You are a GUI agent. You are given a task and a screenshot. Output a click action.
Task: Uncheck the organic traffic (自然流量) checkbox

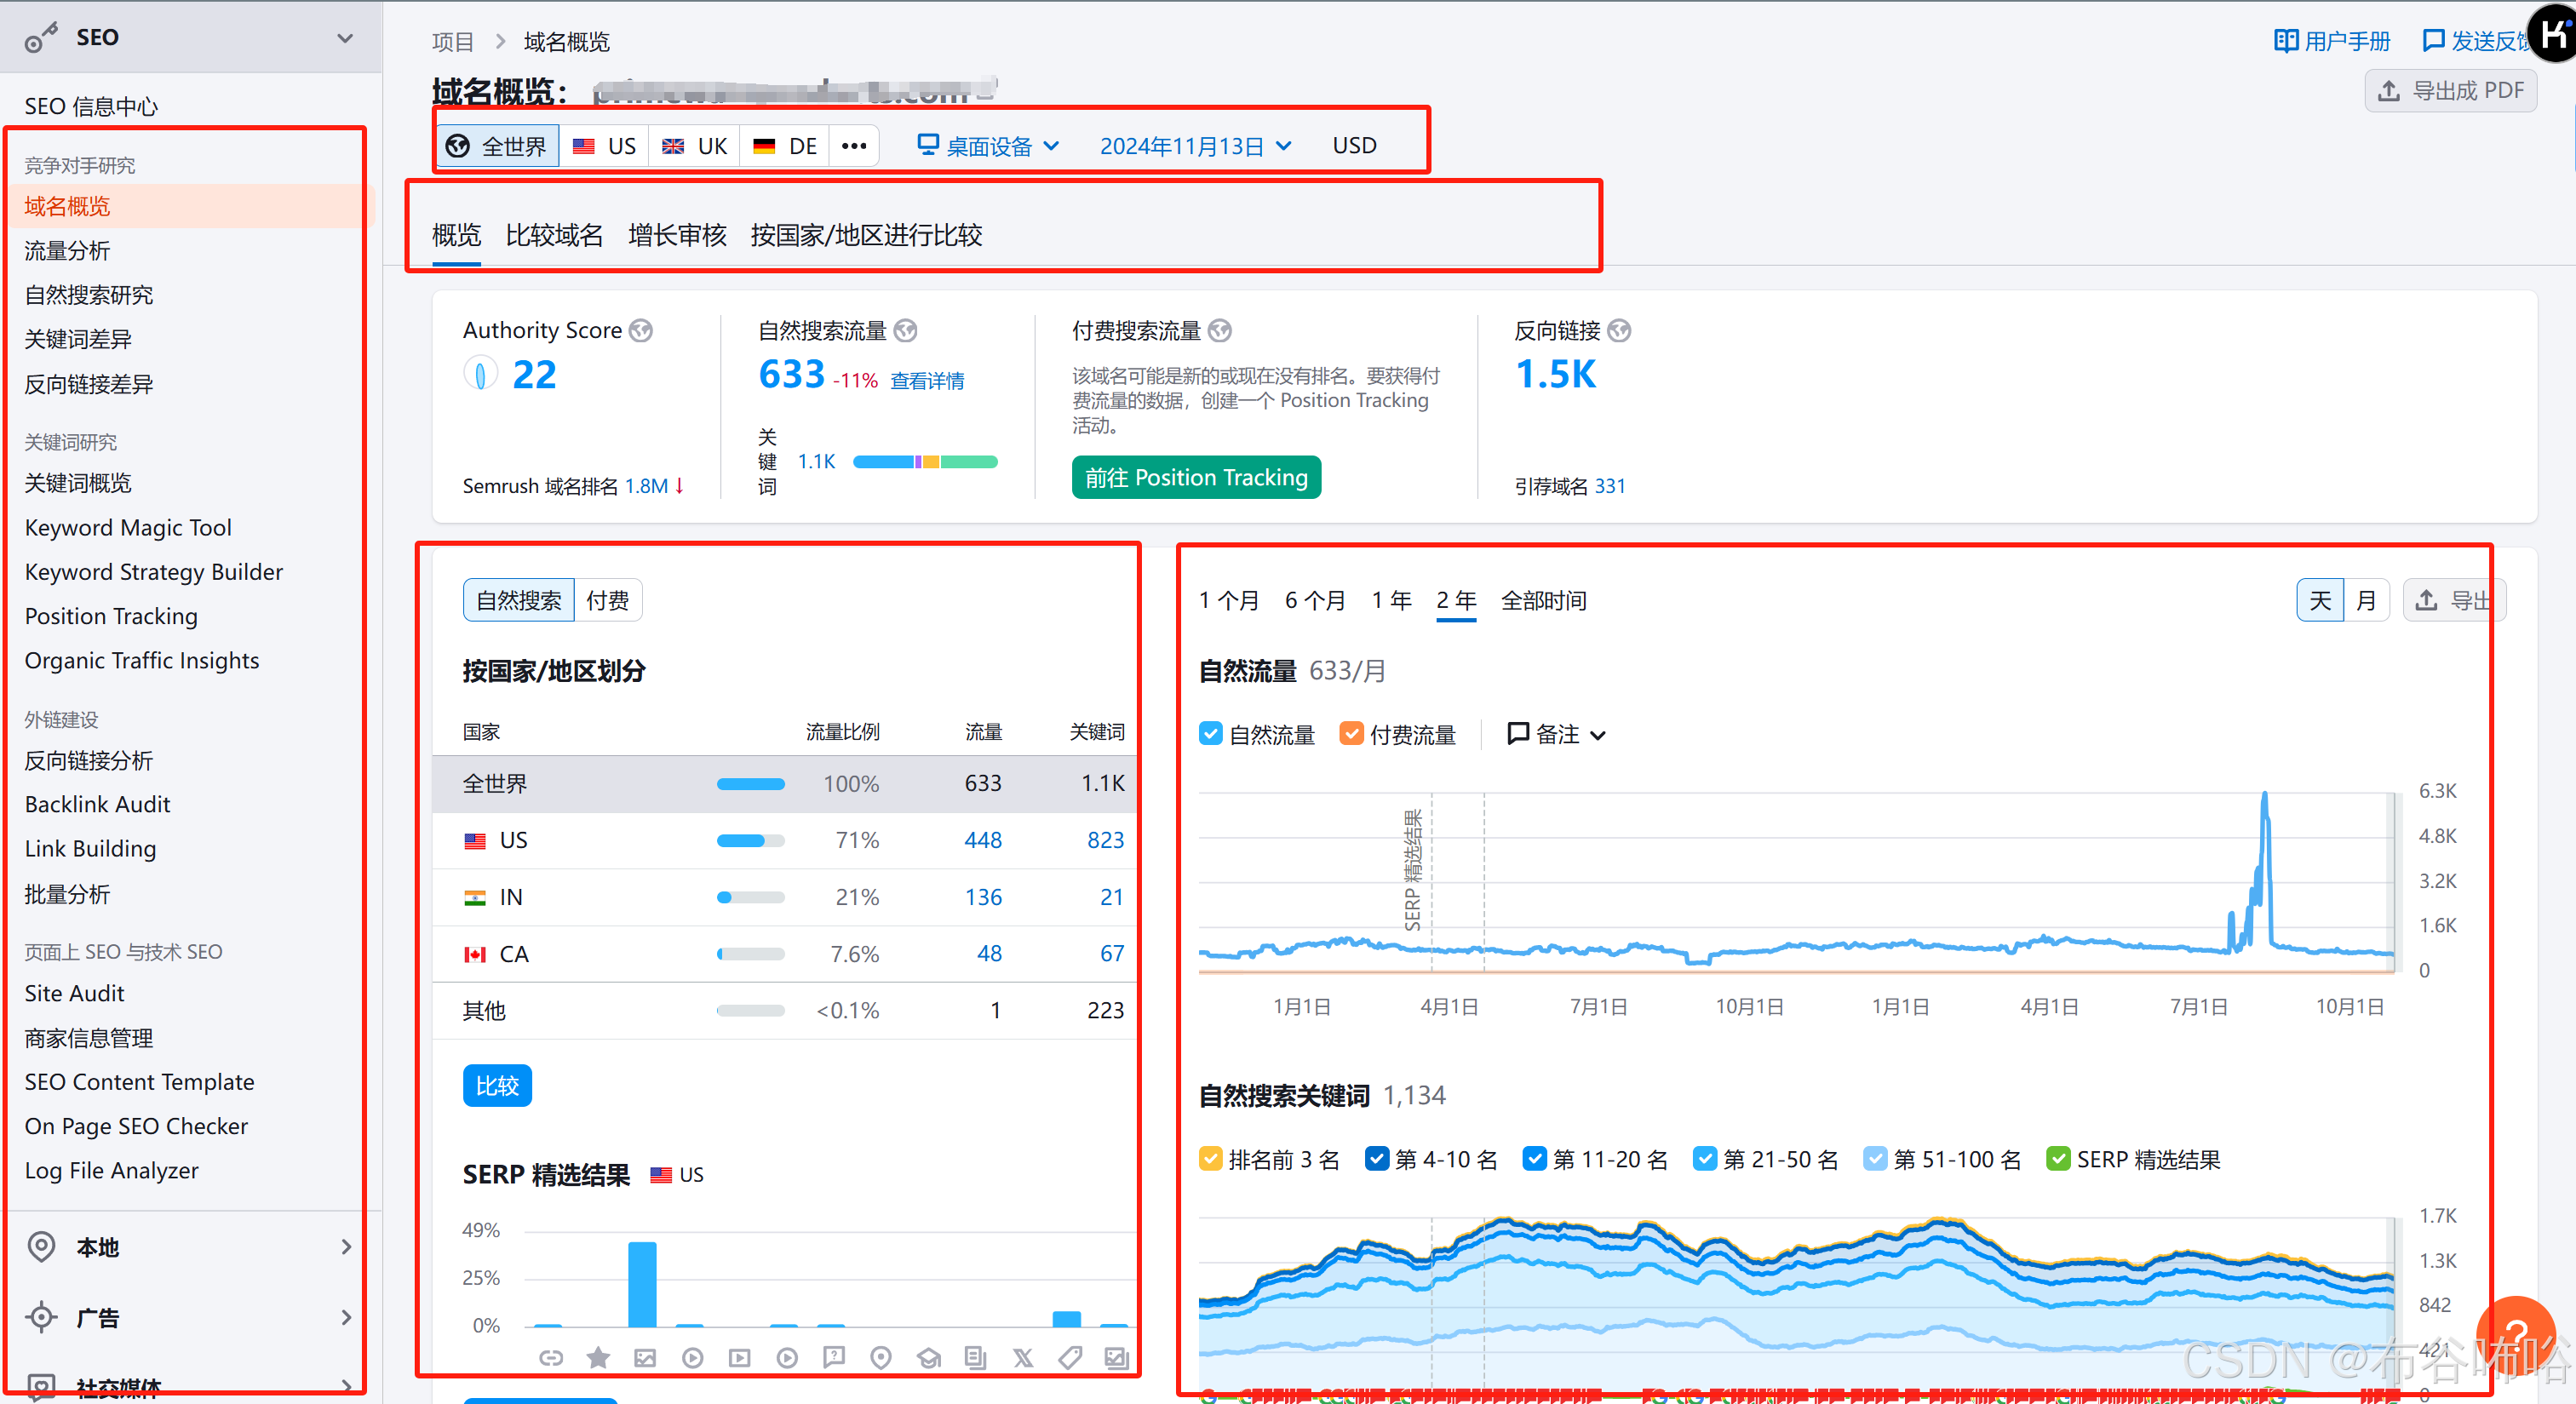pos(1210,734)
